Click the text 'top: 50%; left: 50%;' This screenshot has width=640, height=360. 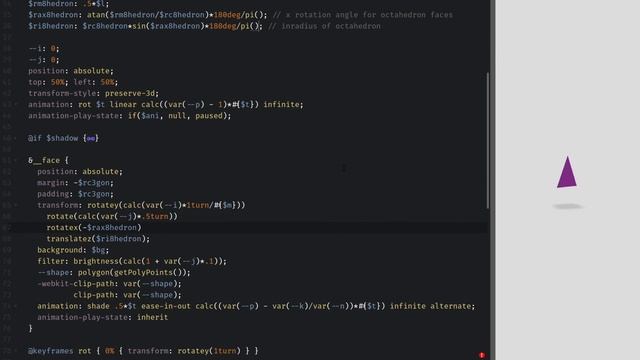click(x=73, y=82)
